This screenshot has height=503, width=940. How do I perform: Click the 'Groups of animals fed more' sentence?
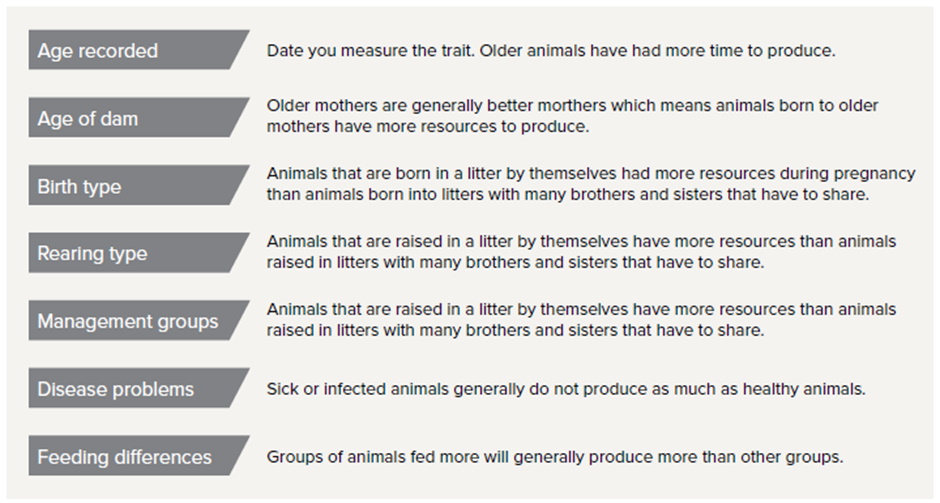pyautogui.click(x=555, y=457)
